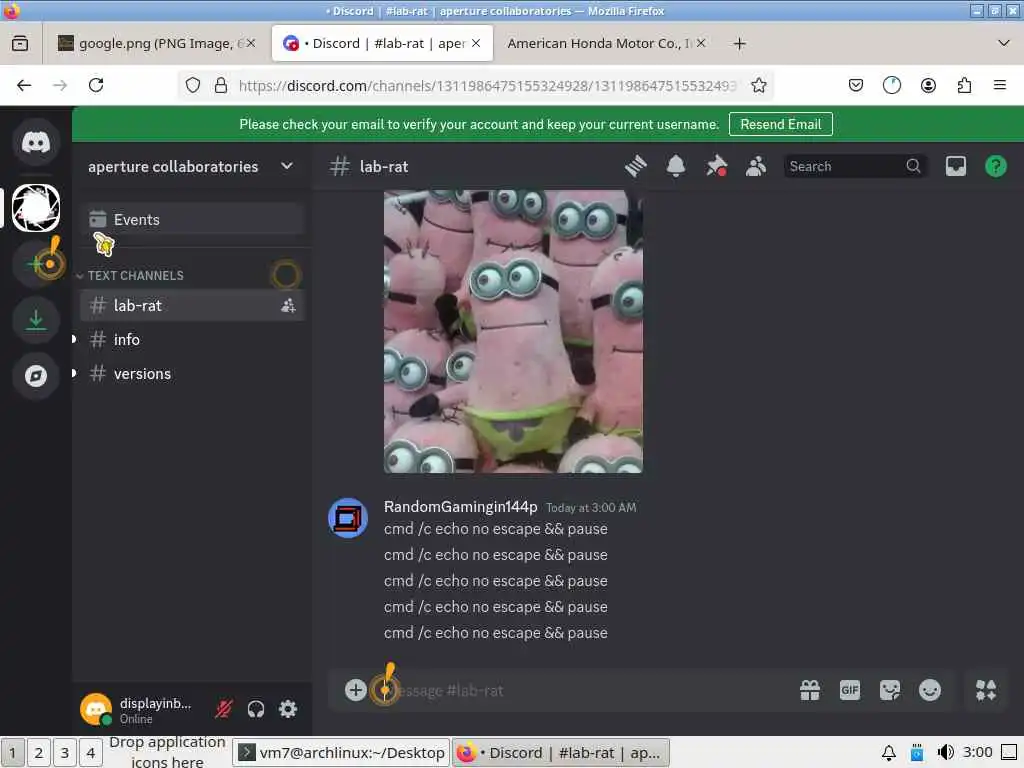Click the create invite icon on lab-rat
Viewport: 1024px width, 768px height.
[x=288, y=306]
